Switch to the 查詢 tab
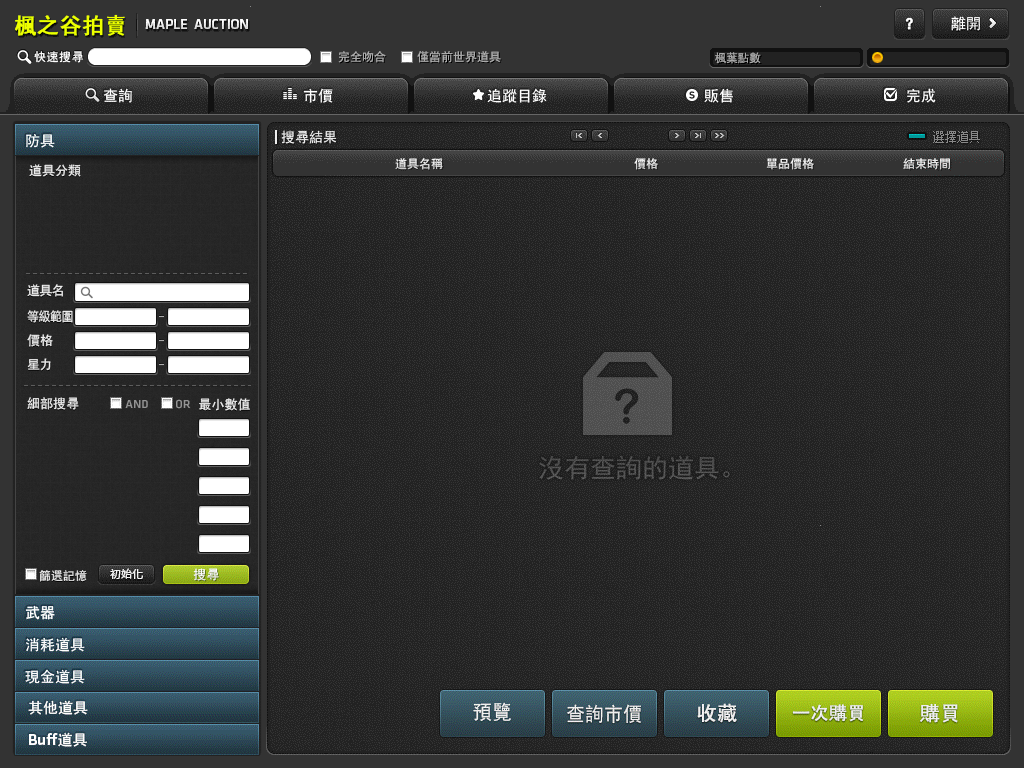This screenshot has height=768, width=1024. click(x=110, y=96)
